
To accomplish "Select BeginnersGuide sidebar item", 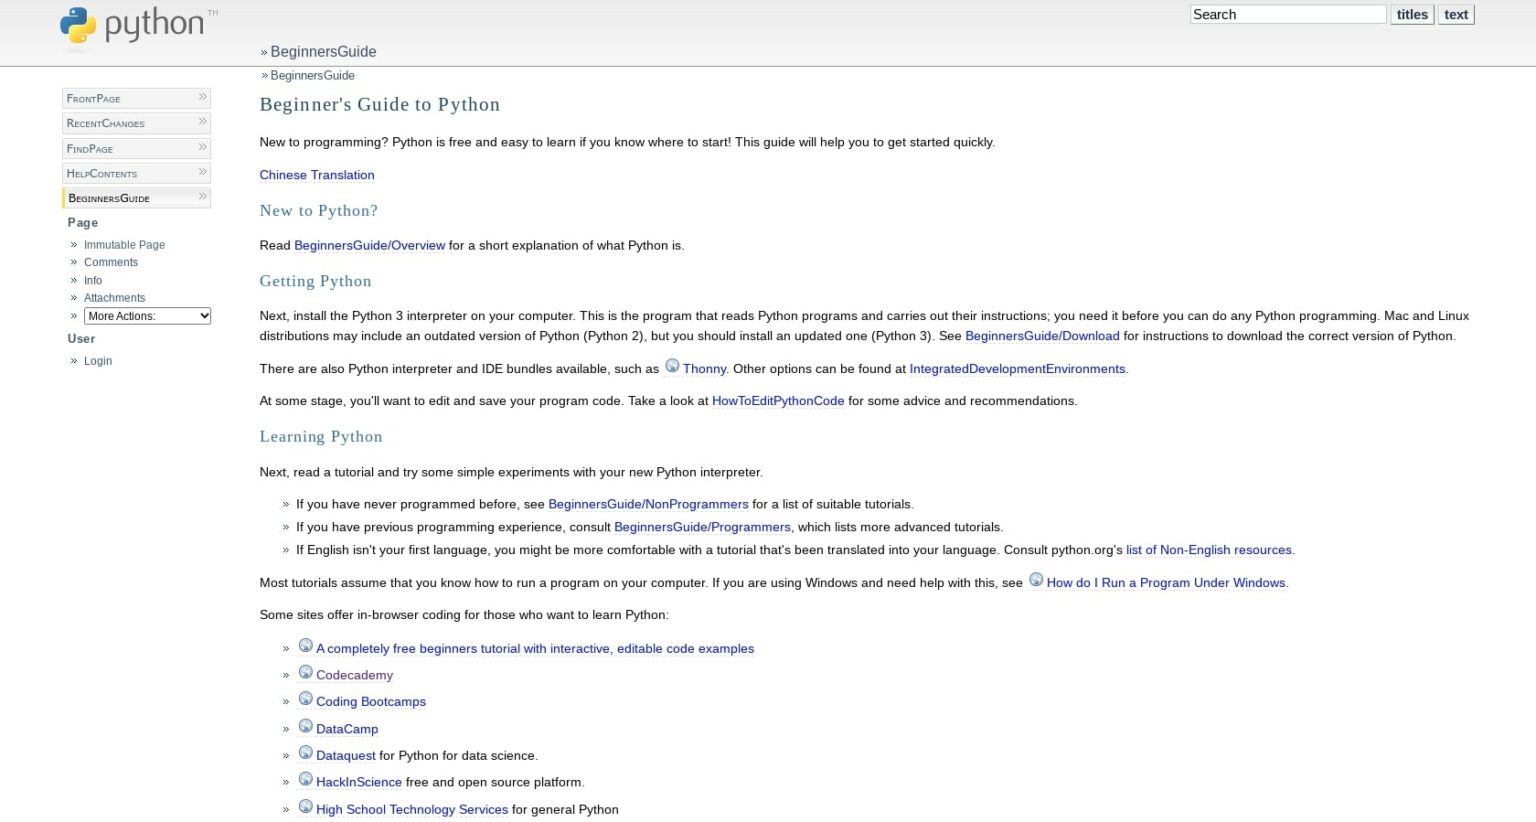I will click(109, 198).
